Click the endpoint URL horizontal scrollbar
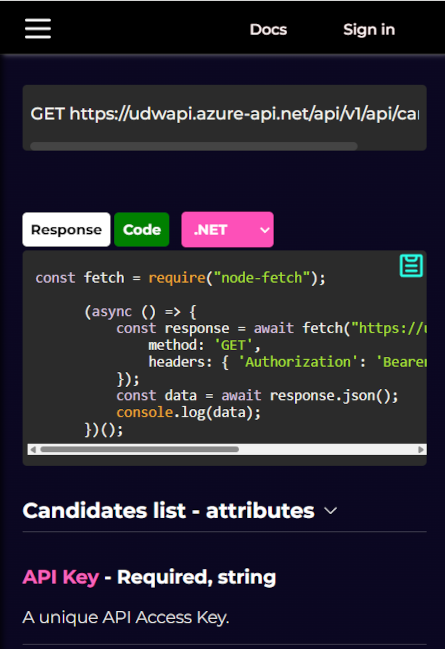The width and height of the screenshot is (445, 649). click(x=194, y=146)
